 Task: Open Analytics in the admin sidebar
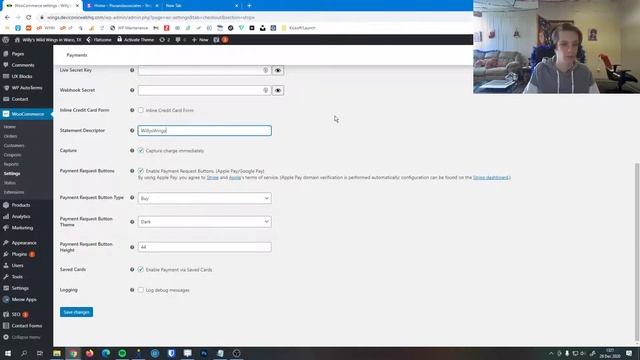(x=21, y=217)
